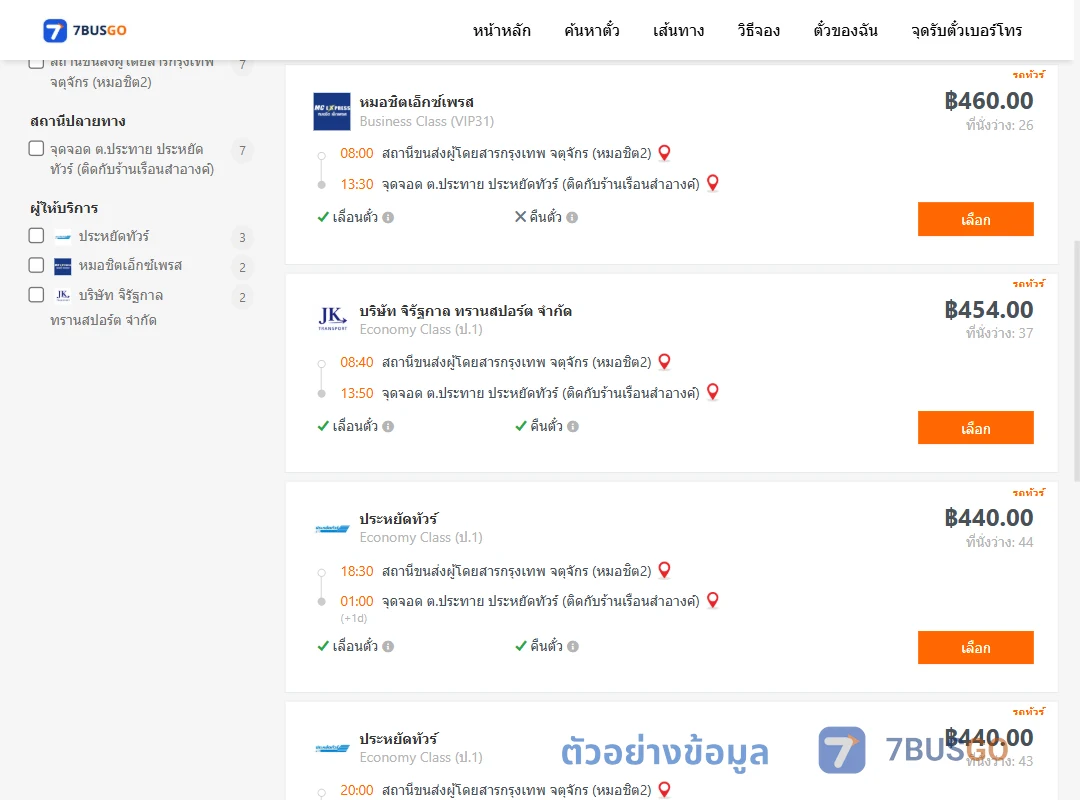The image size is (1080, 800).
Task: Click the ฿454.00 price
Action: (x=989, y=309)
